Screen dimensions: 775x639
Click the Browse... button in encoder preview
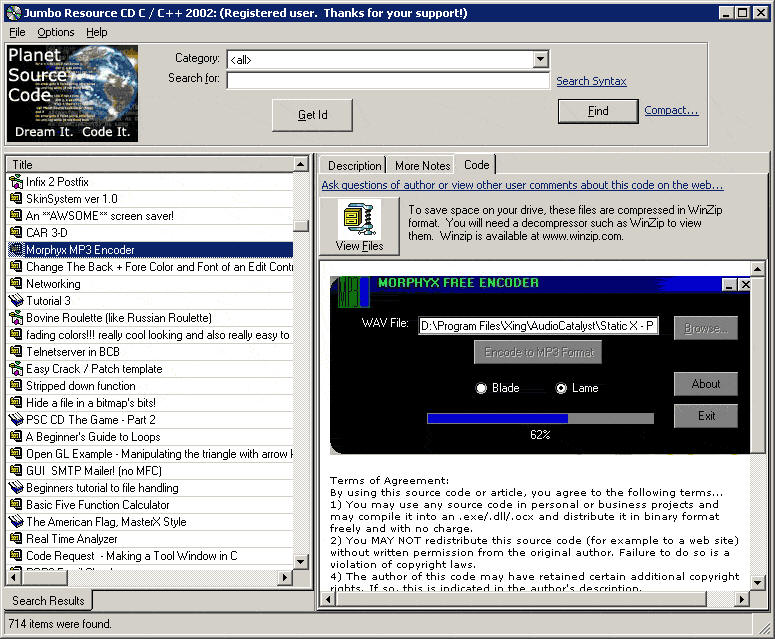coord(706,328)
